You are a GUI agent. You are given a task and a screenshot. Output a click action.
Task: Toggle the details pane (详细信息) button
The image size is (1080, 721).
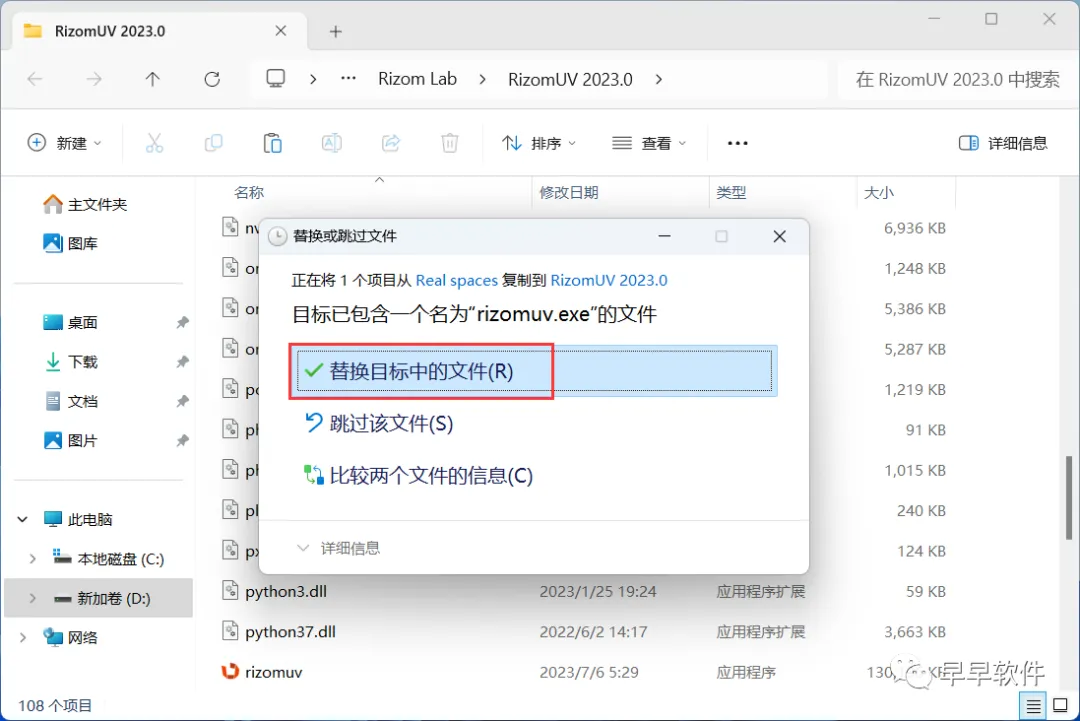pyautogui.click(x=1003, y=143)
